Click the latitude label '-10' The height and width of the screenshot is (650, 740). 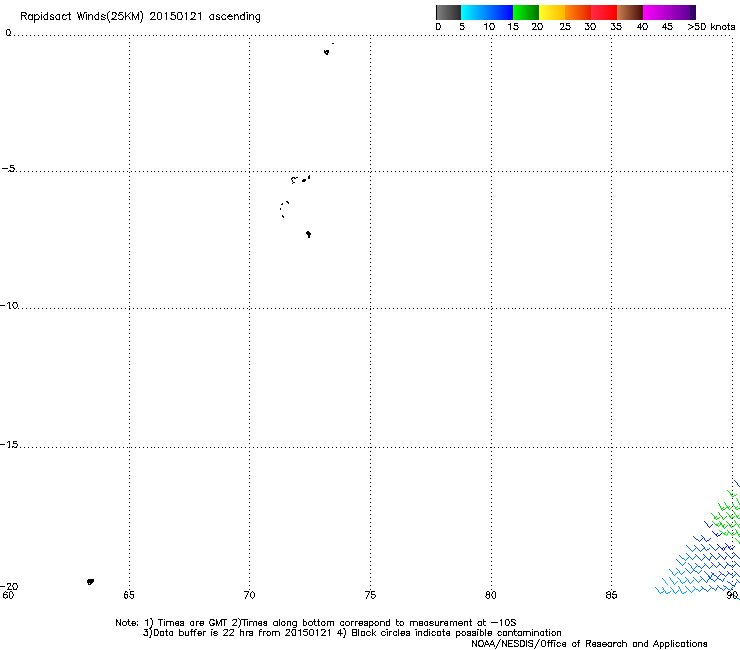[9, 305]
